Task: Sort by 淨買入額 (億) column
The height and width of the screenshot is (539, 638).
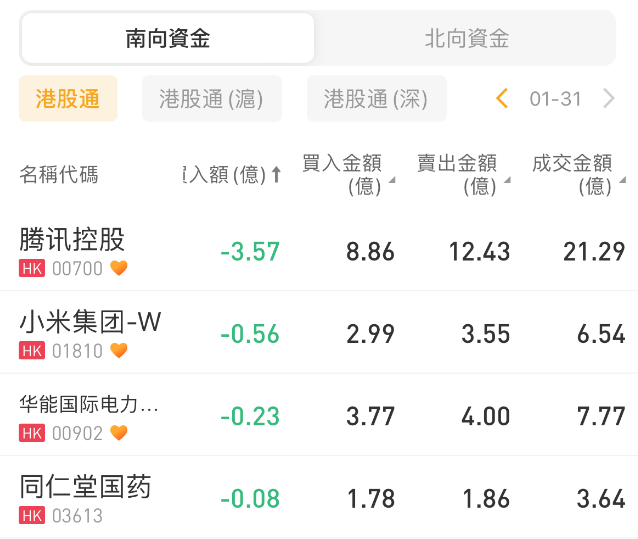Action: [x=232, y=175]
